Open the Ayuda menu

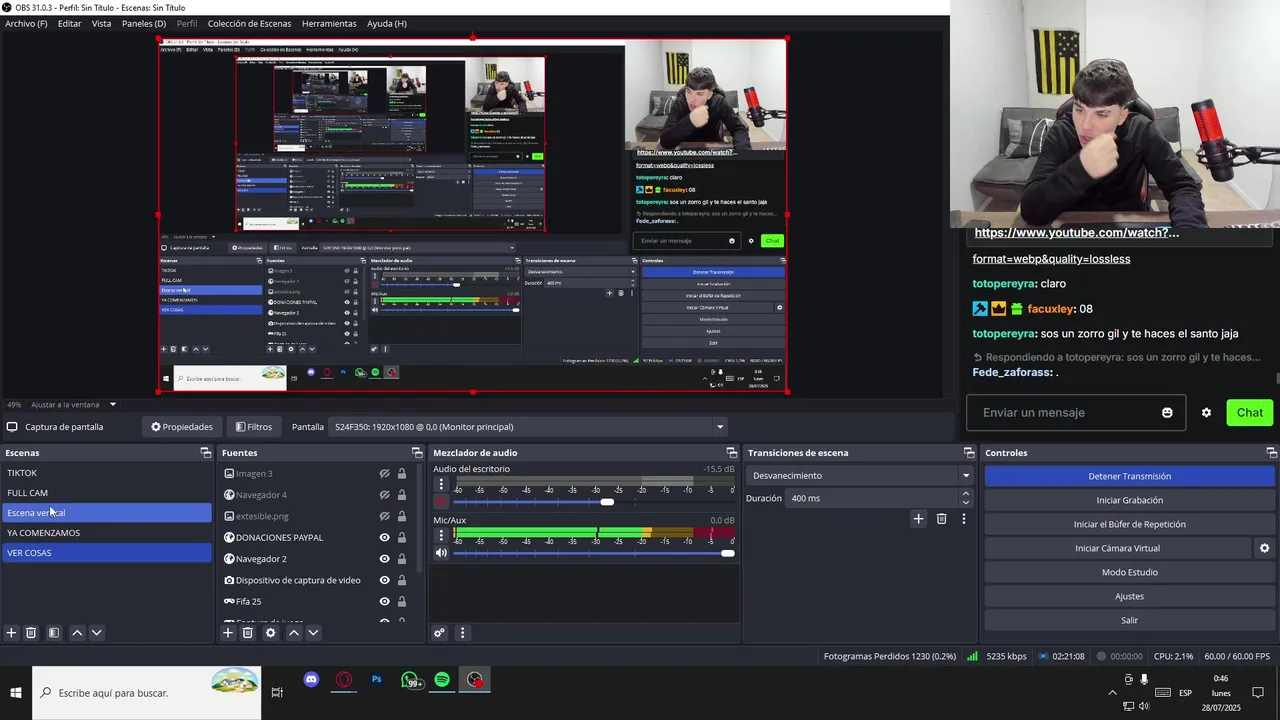tap(386, 23)
